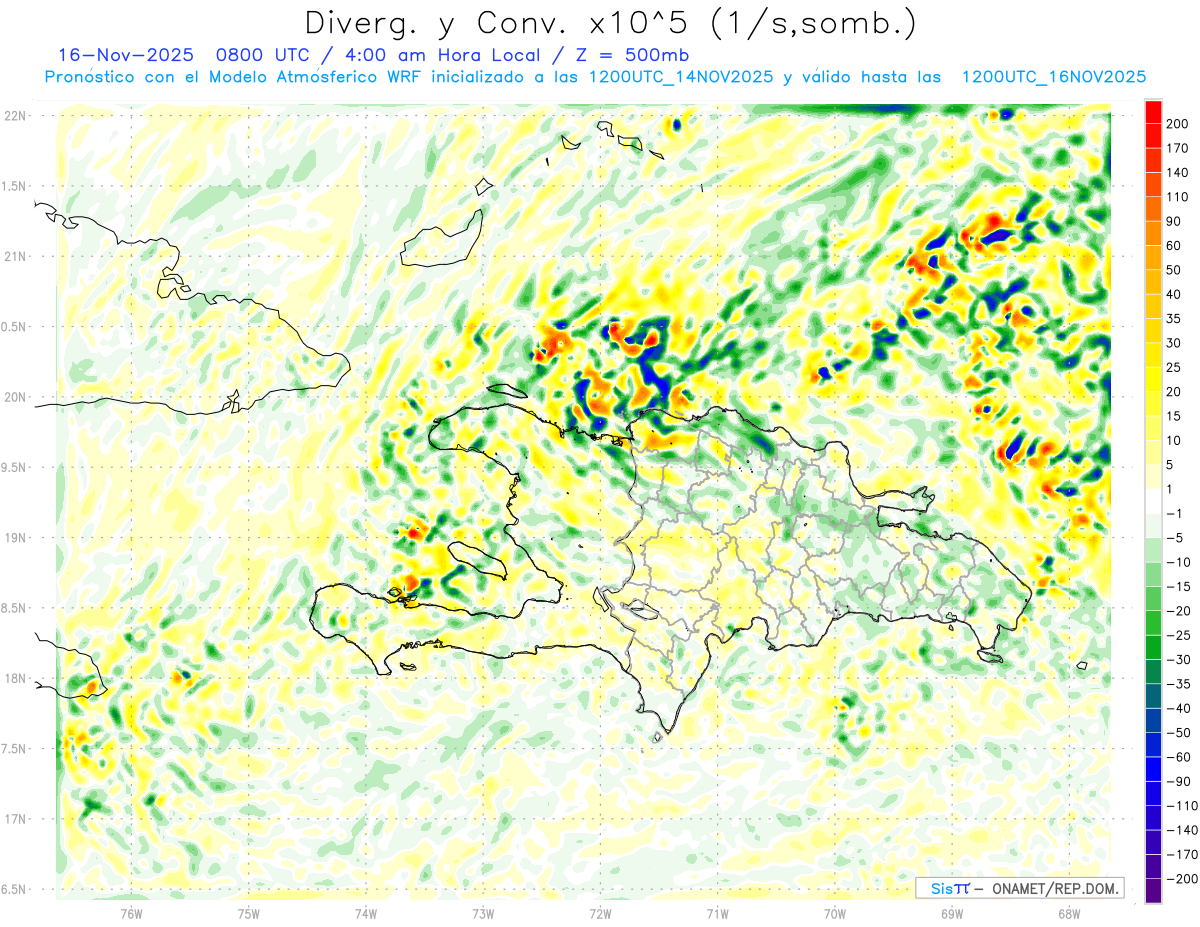Click the "19N" latitude label
The image size is (1200, 927).
(14, 538)
